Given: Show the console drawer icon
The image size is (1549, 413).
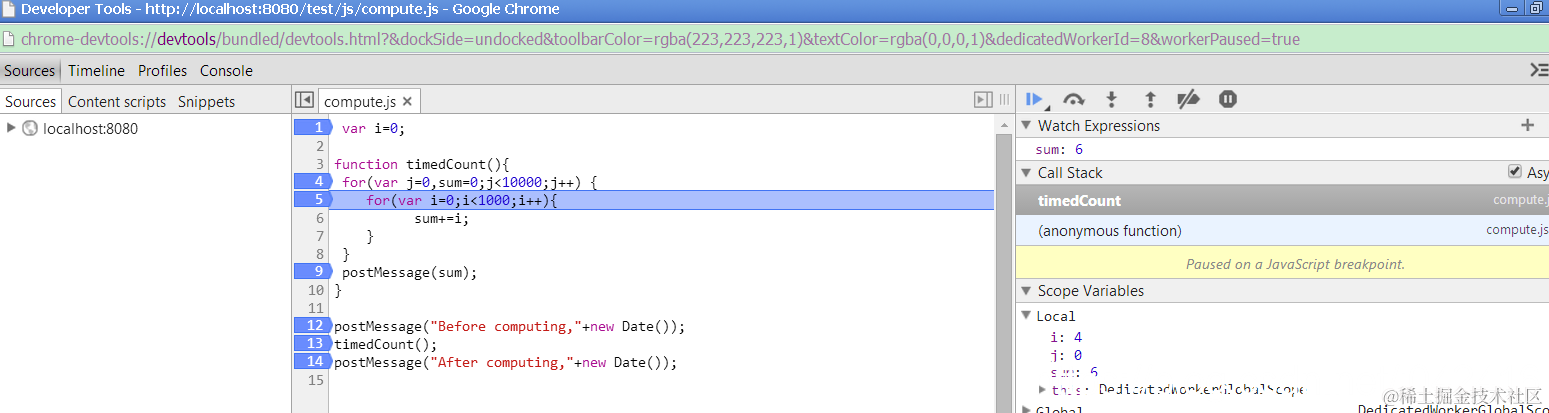Looking at the screenshot, I should point(1539,70).
